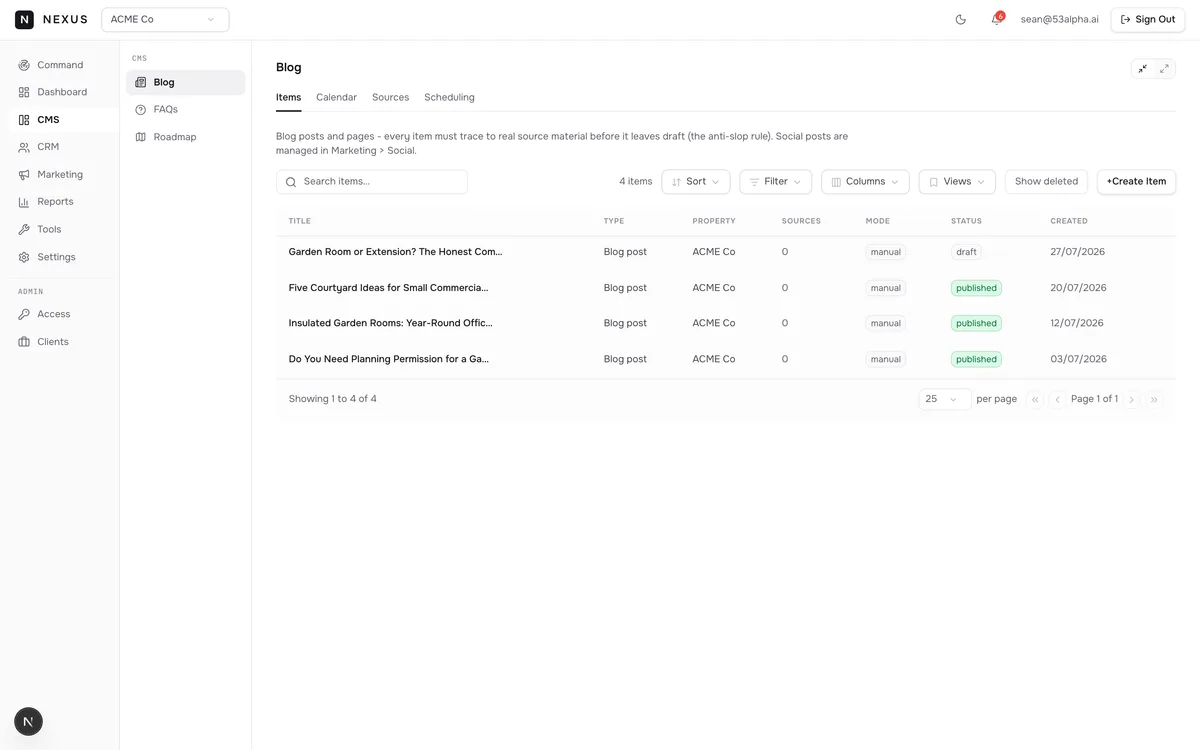Click the Clients briefcase icon in the sidebar
Viewport: 1200px width, 750px height.
[x=24, y=342]
